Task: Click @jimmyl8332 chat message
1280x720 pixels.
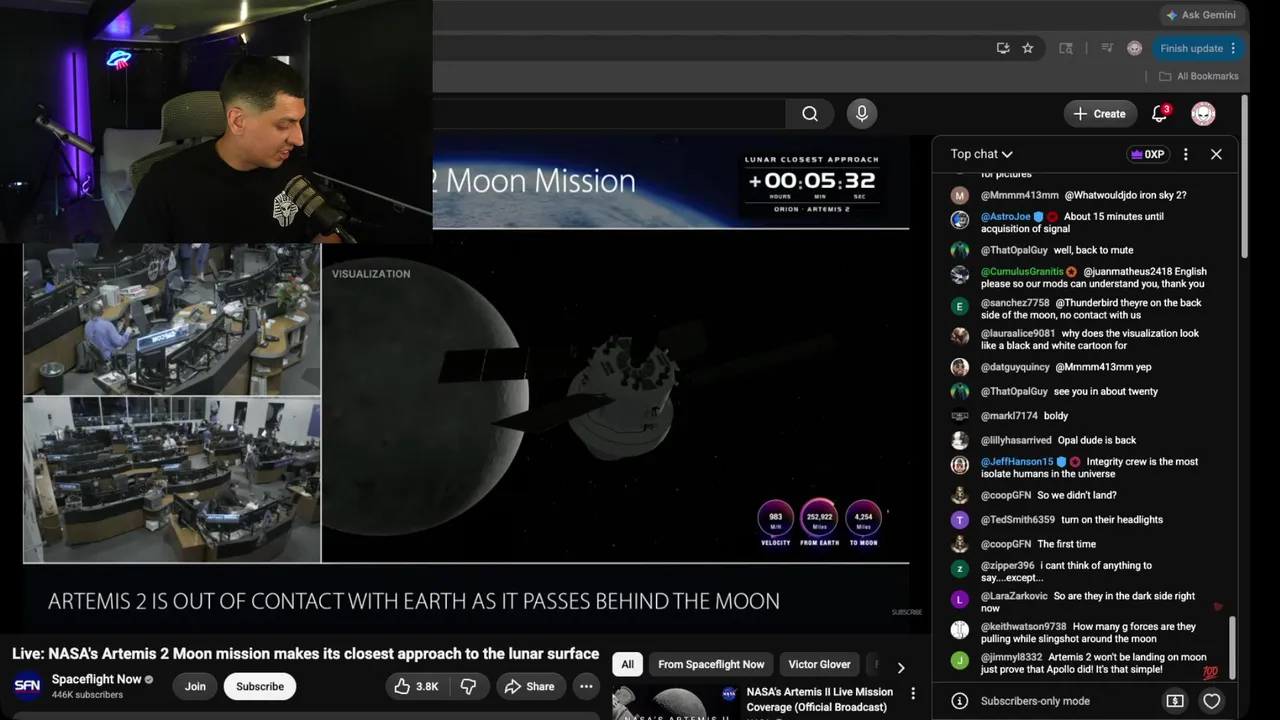Action: coord(1093,664)
